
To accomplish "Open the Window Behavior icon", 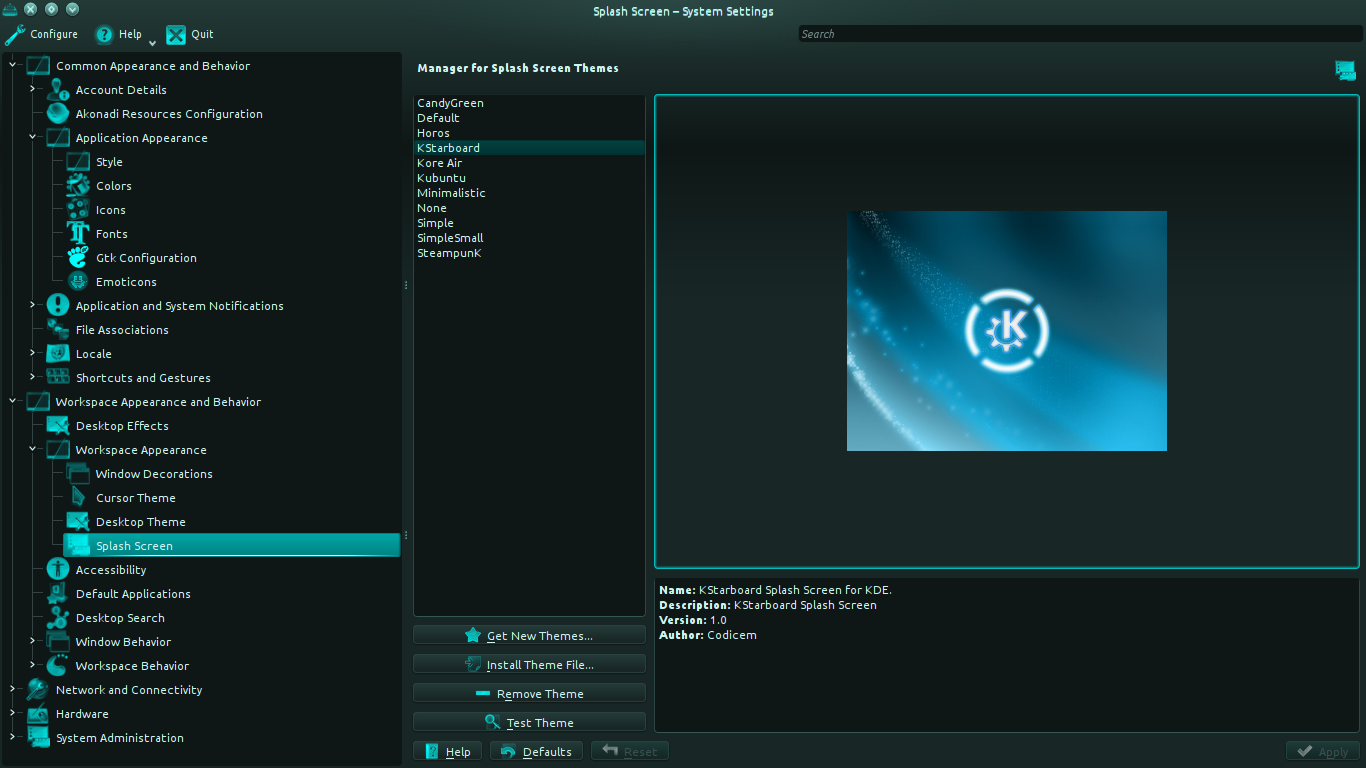I will pyautogui.click(x=58, y=642).
